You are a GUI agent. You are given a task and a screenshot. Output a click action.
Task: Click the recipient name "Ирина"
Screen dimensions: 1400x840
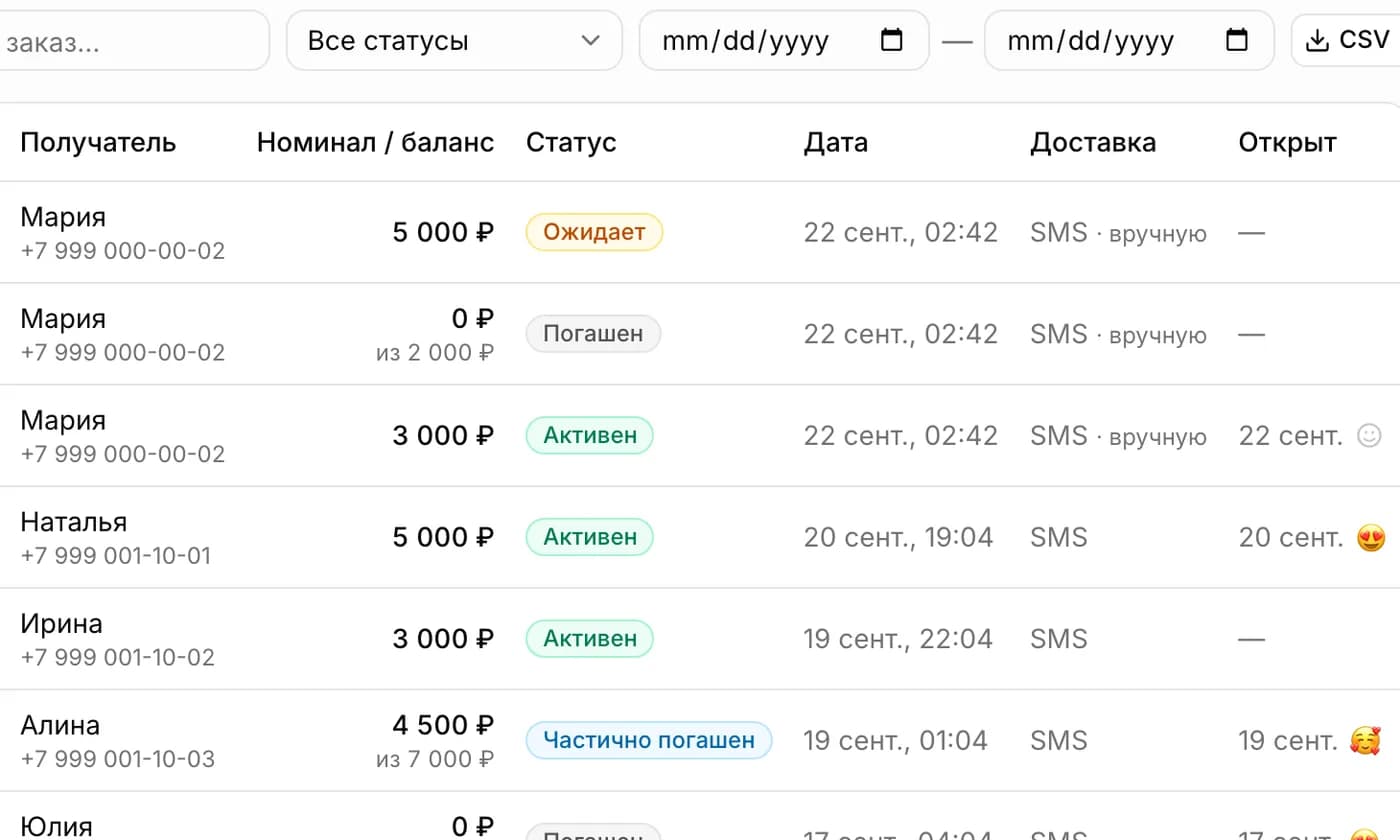coord(61,624)
